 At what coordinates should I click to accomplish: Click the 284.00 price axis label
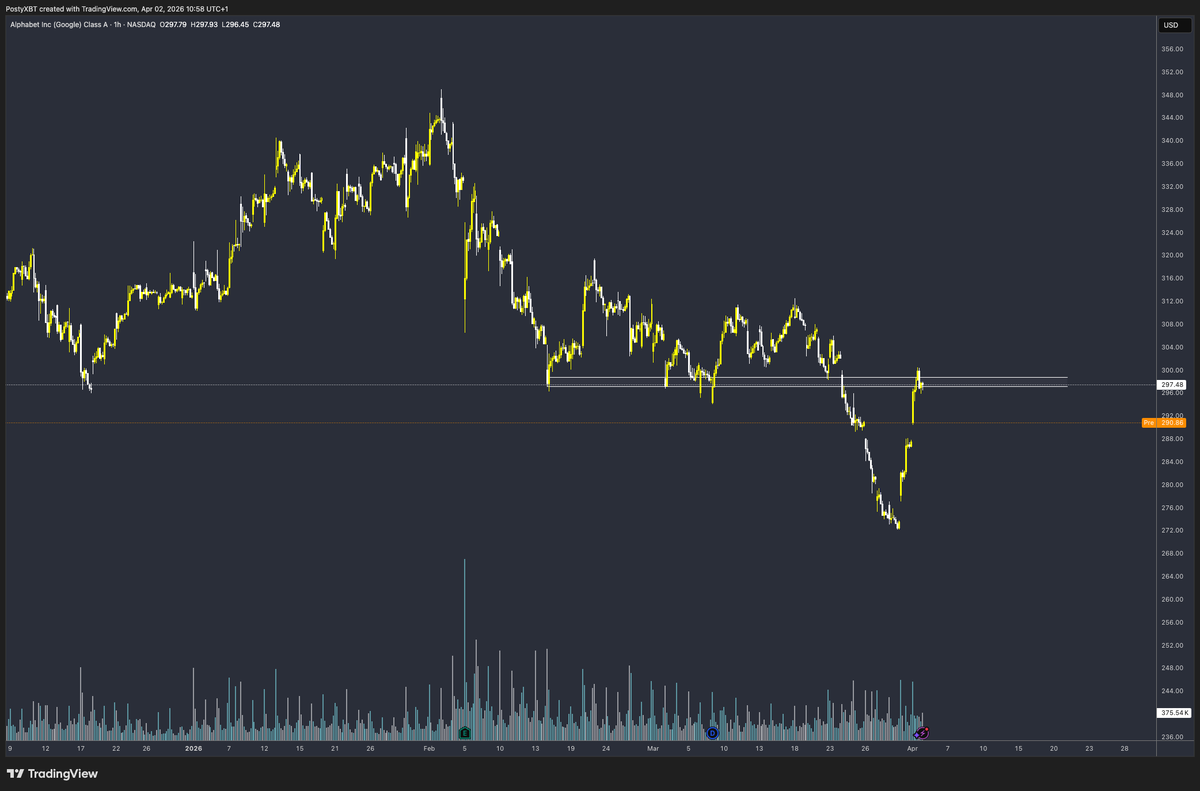pyautogui.click(x=1172, y=462)
